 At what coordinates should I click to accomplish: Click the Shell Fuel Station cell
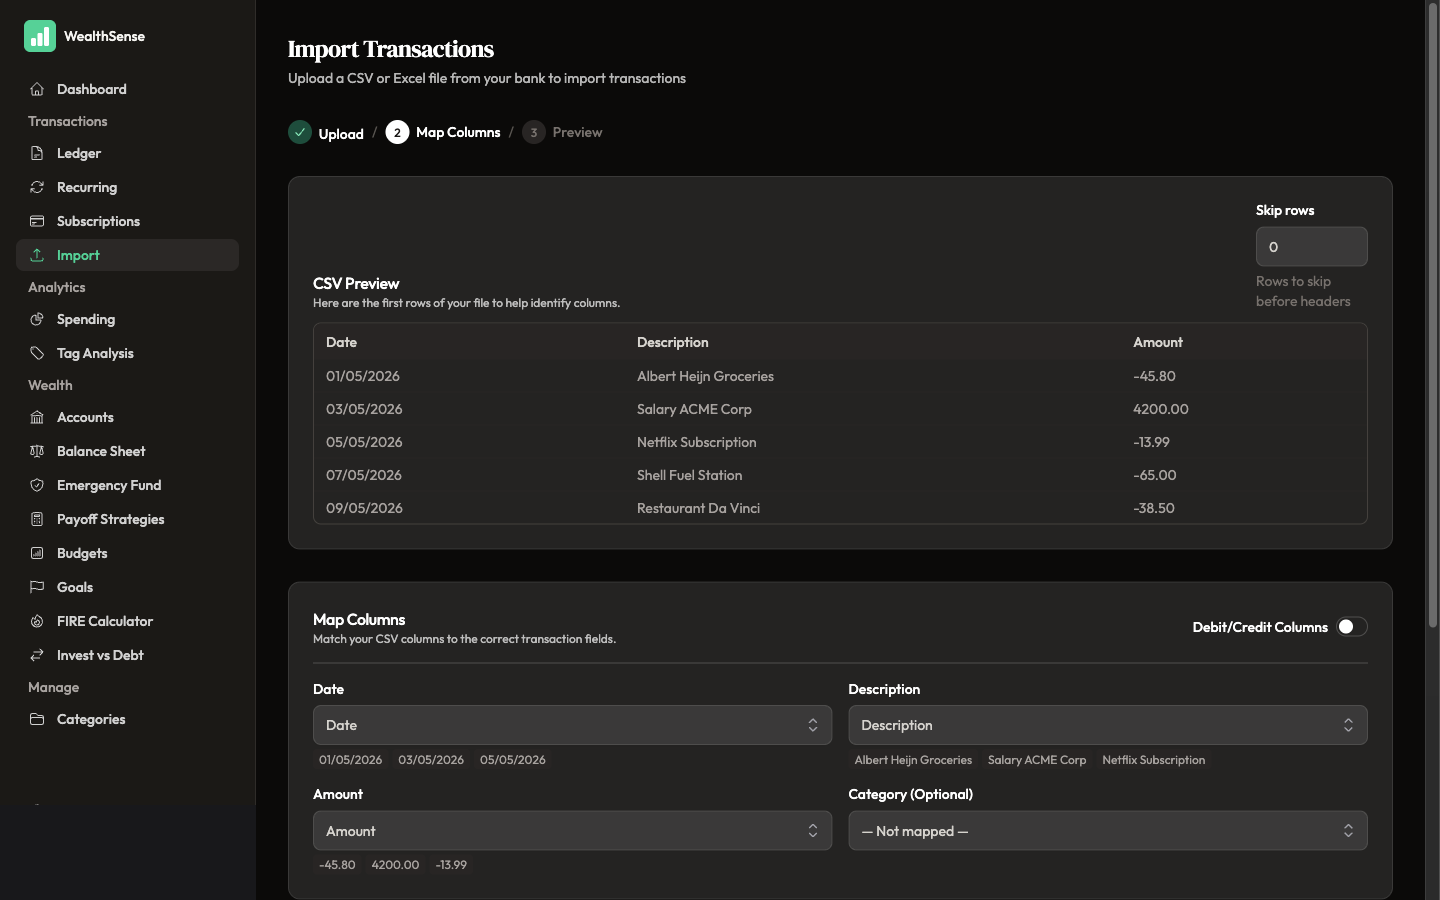689,475
